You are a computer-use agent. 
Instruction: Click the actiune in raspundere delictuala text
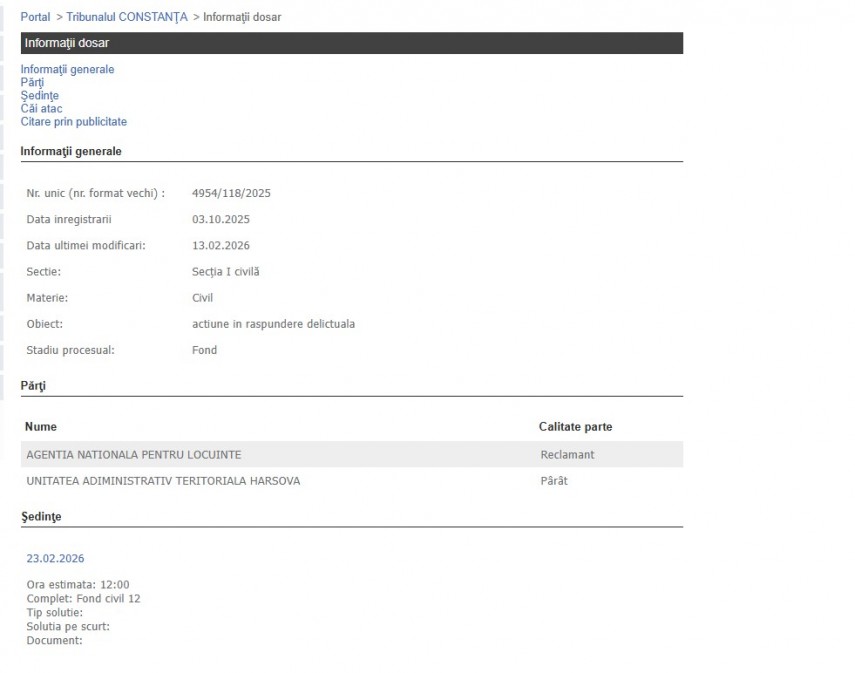pos(273,324)
